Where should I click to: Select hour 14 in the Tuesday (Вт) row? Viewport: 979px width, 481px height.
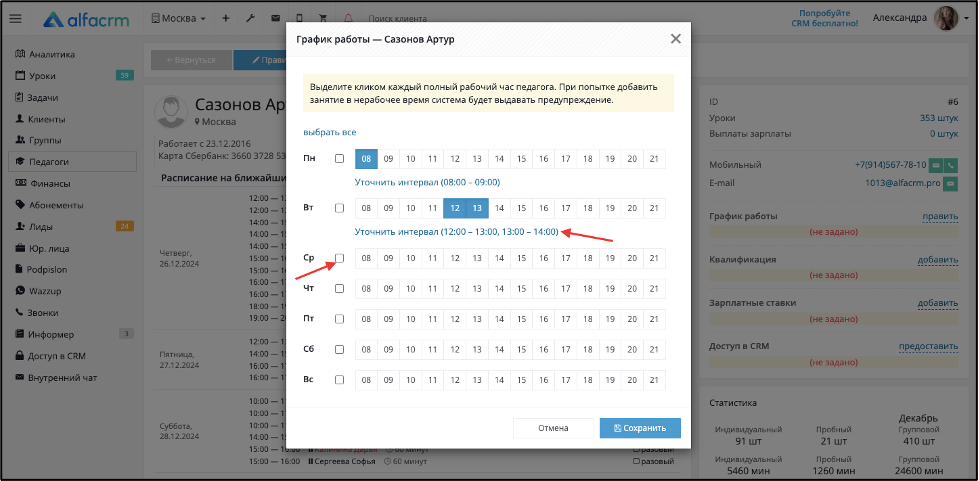[499, 209]
